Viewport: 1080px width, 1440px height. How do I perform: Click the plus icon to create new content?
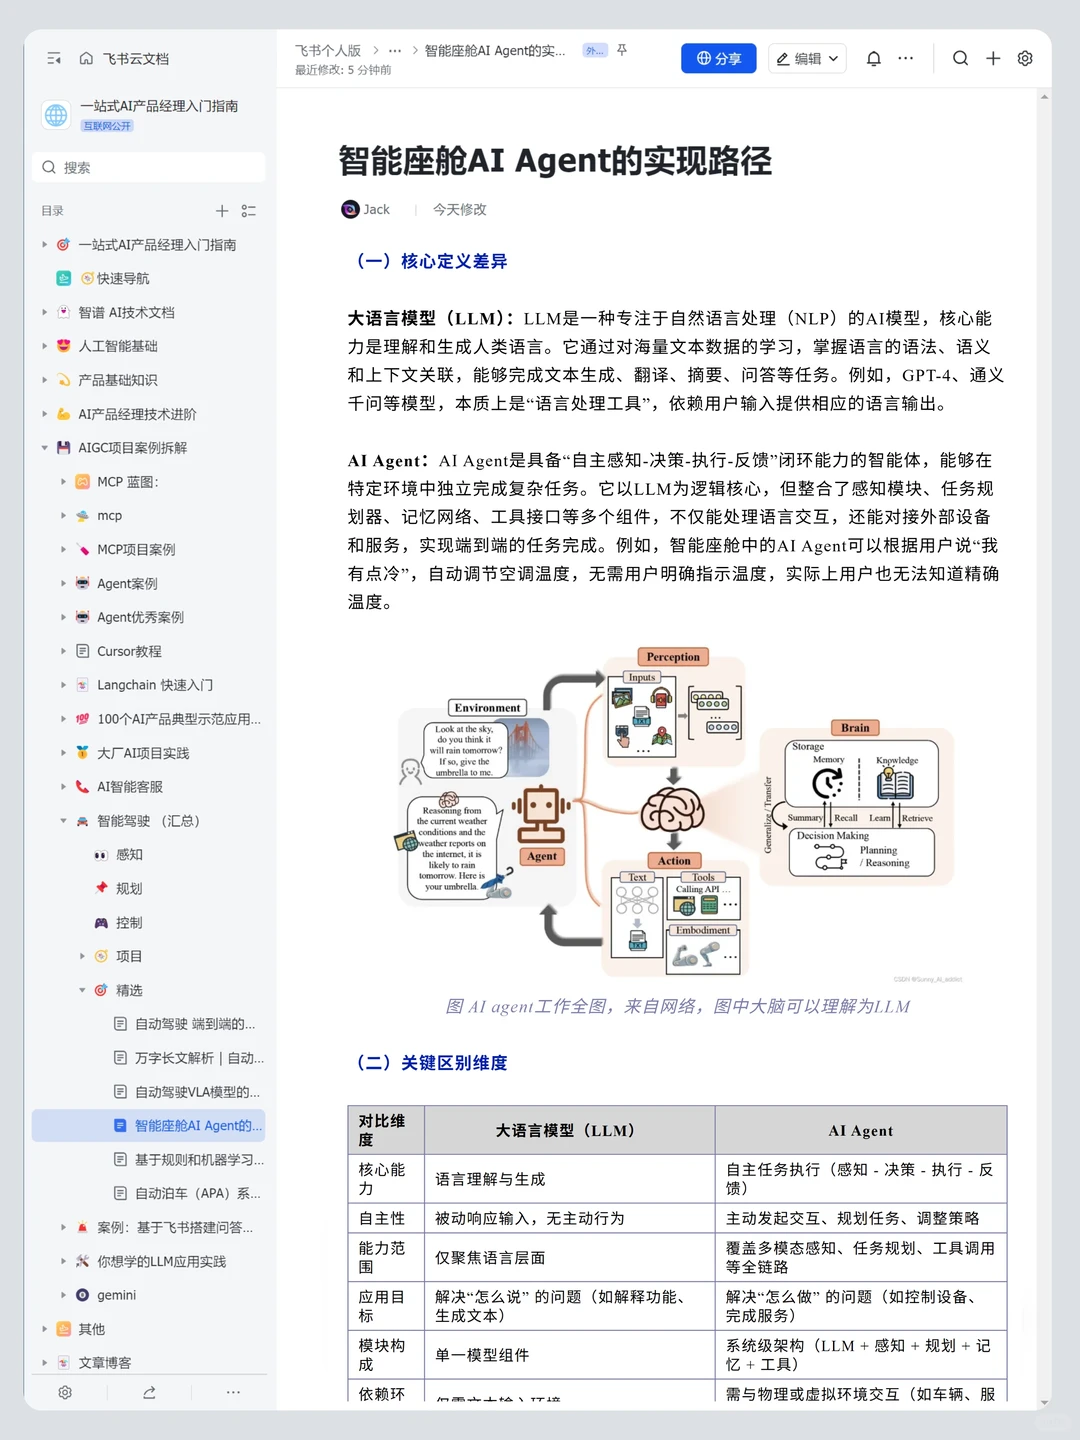click(993, 59)
